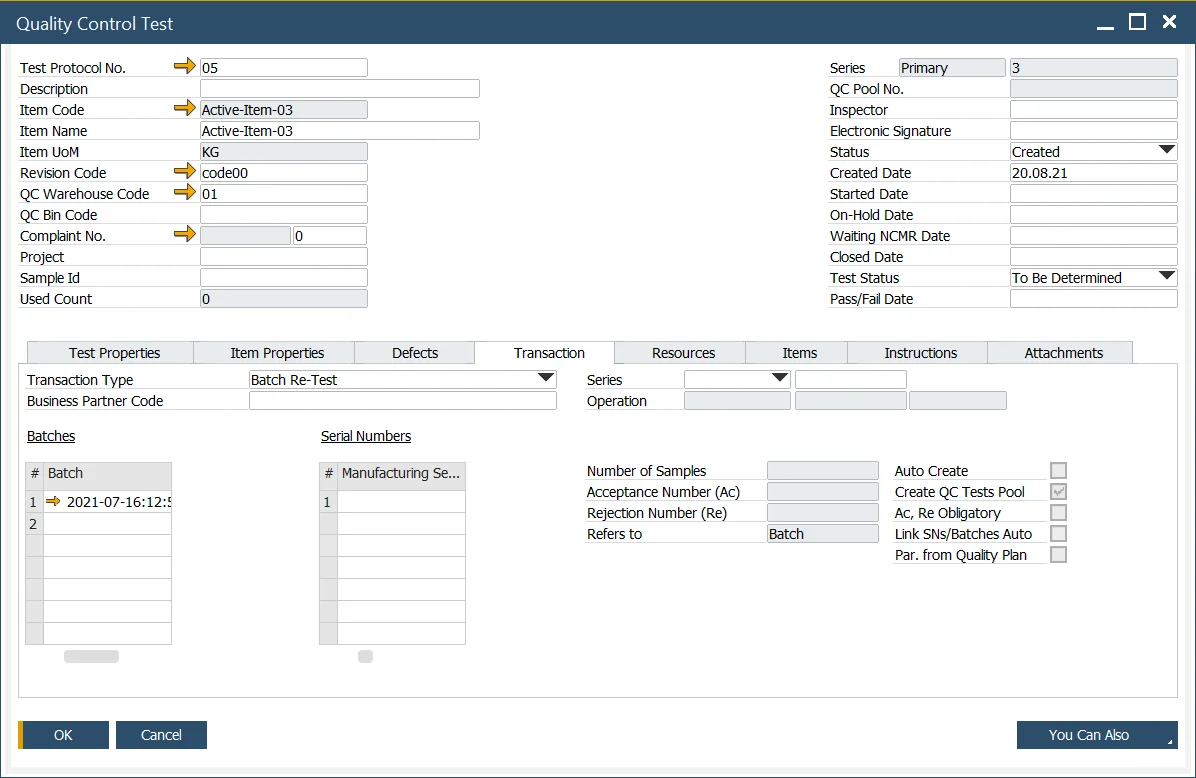
Task: Minimize the Quality Control Test window
Action: pos(1105,24)
